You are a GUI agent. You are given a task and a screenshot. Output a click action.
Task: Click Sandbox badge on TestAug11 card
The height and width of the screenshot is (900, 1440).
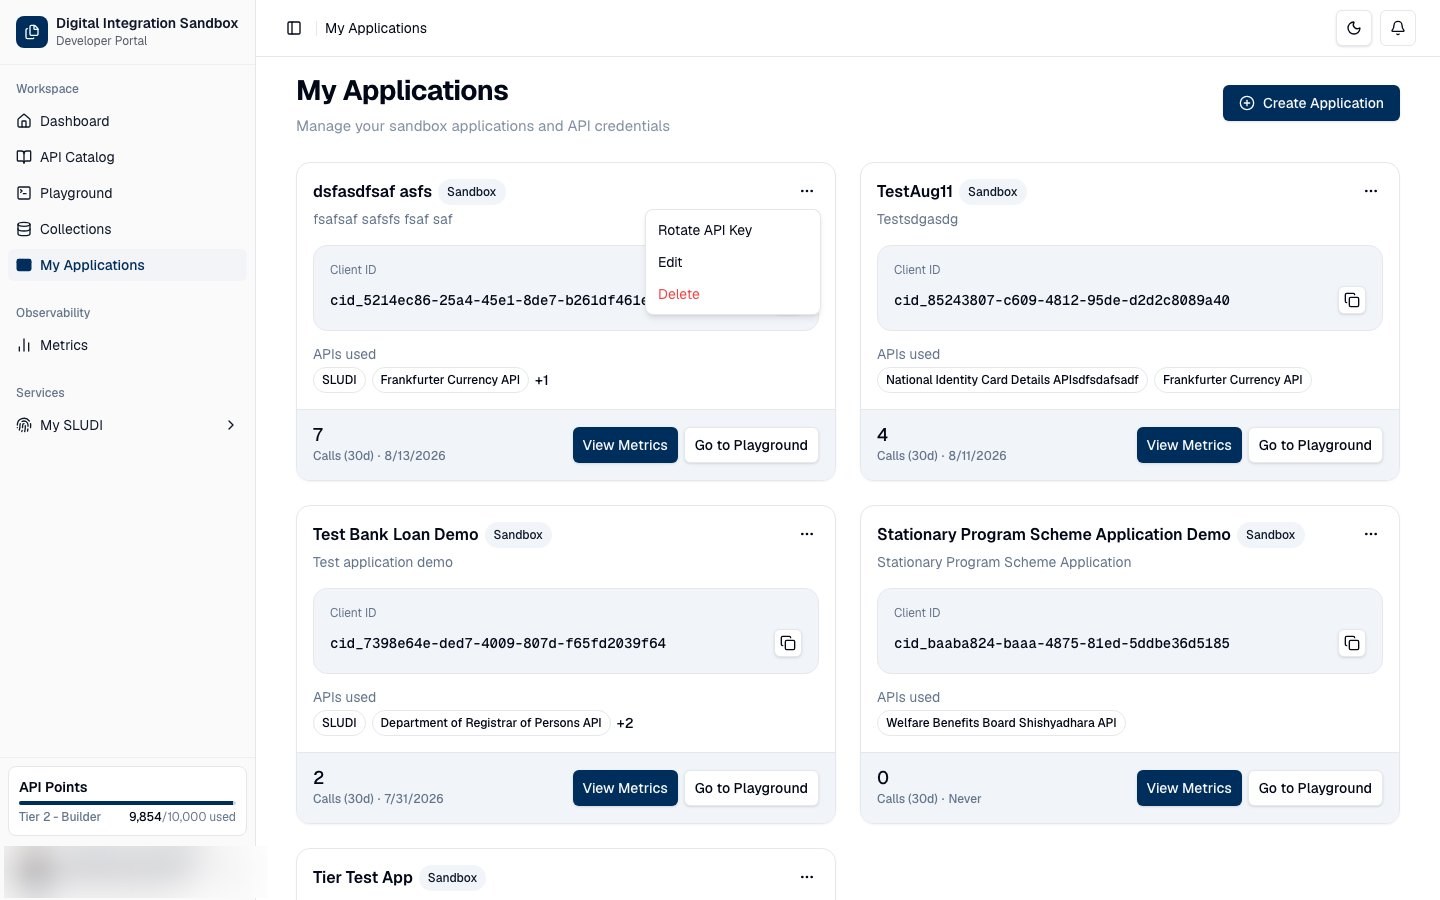tap(992, 192)
